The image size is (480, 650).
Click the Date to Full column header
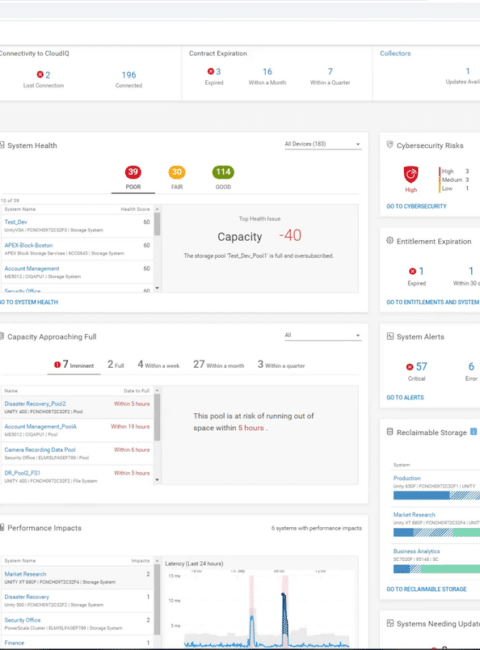point(137,391)
